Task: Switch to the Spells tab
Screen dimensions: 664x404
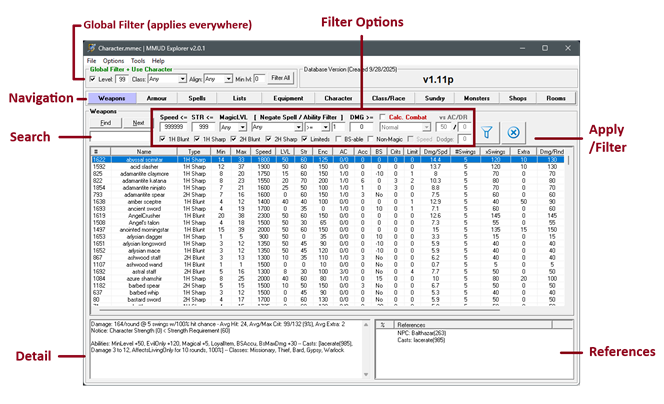Action: [x=197, y=98]
